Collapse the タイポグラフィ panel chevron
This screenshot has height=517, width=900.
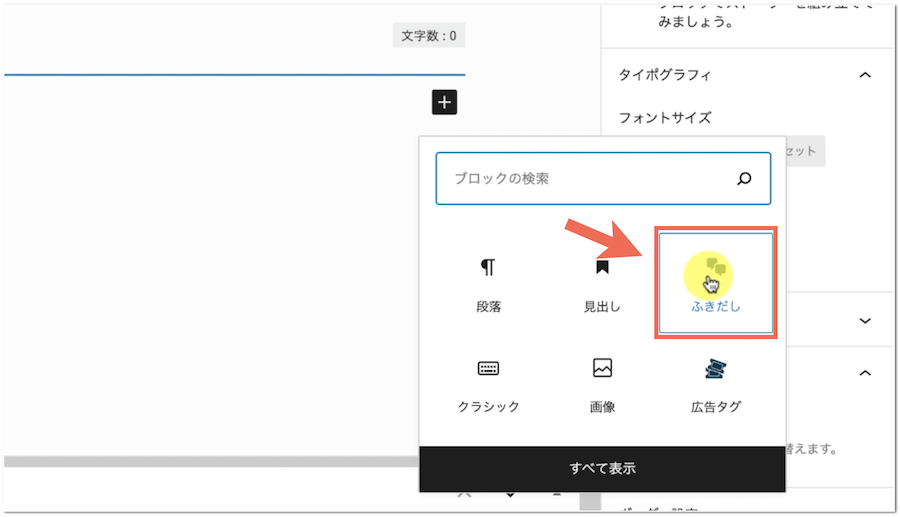865,75
